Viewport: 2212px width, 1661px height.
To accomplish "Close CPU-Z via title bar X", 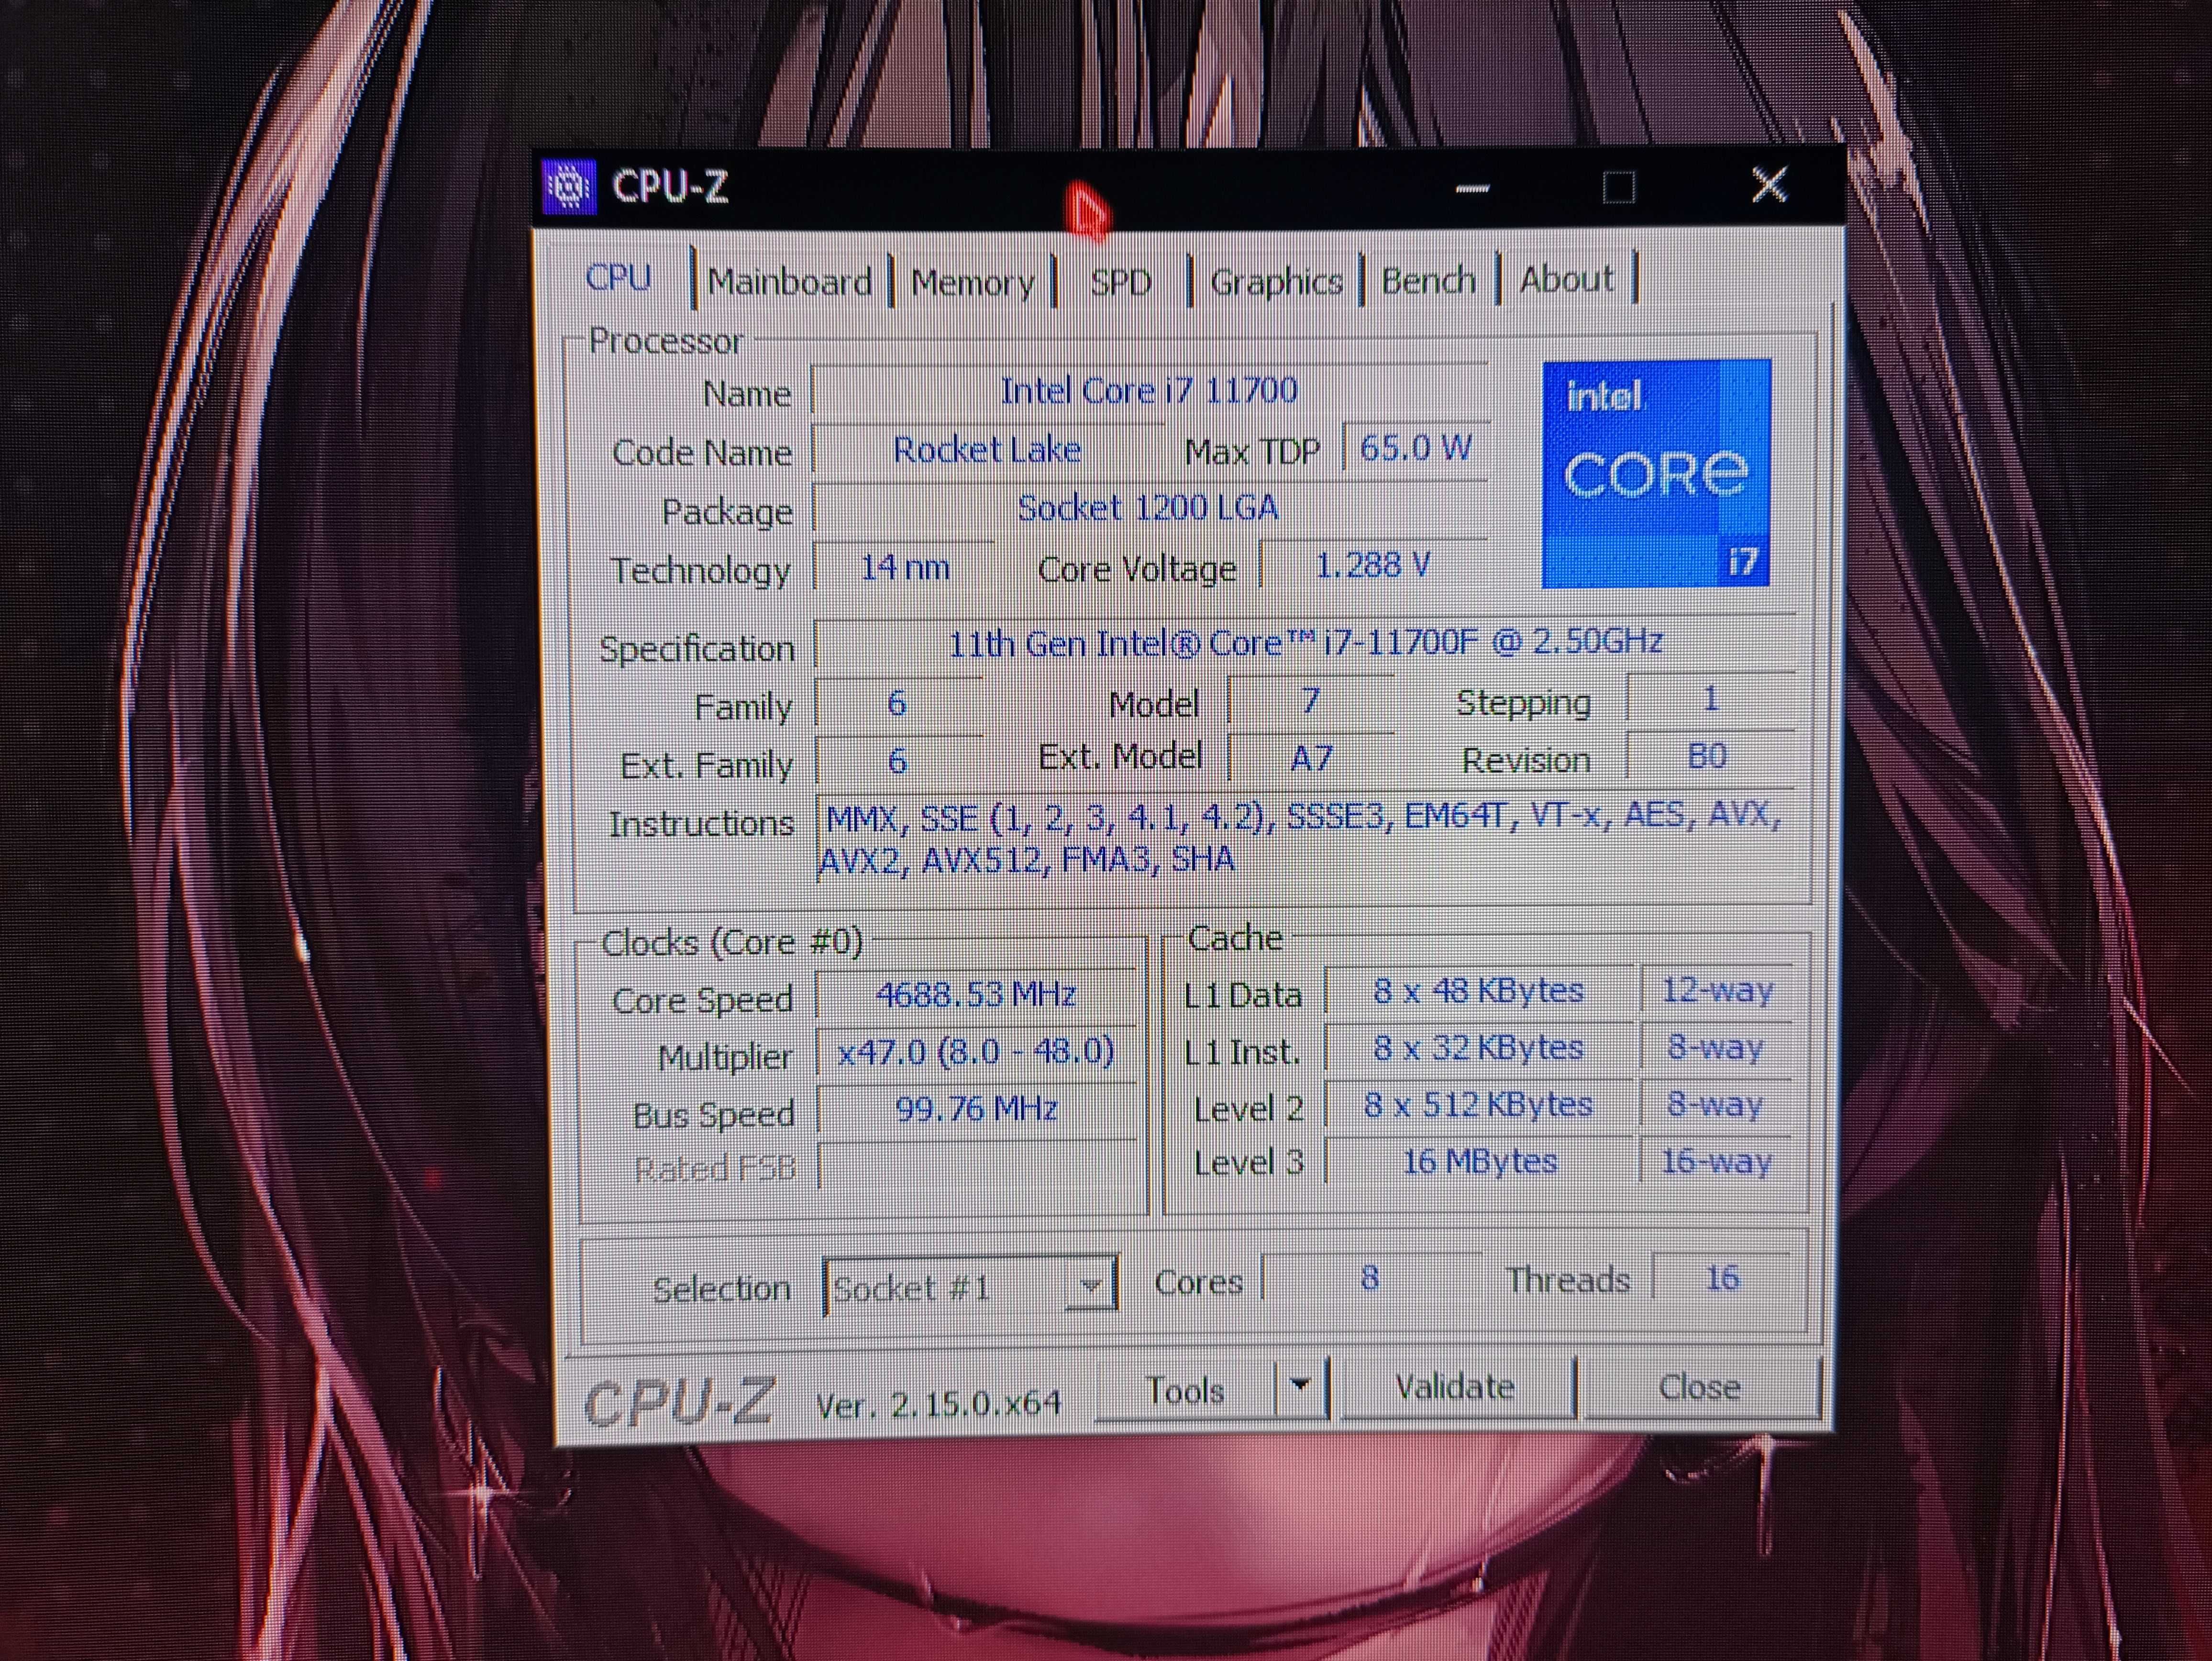I will pos(1770,185).
